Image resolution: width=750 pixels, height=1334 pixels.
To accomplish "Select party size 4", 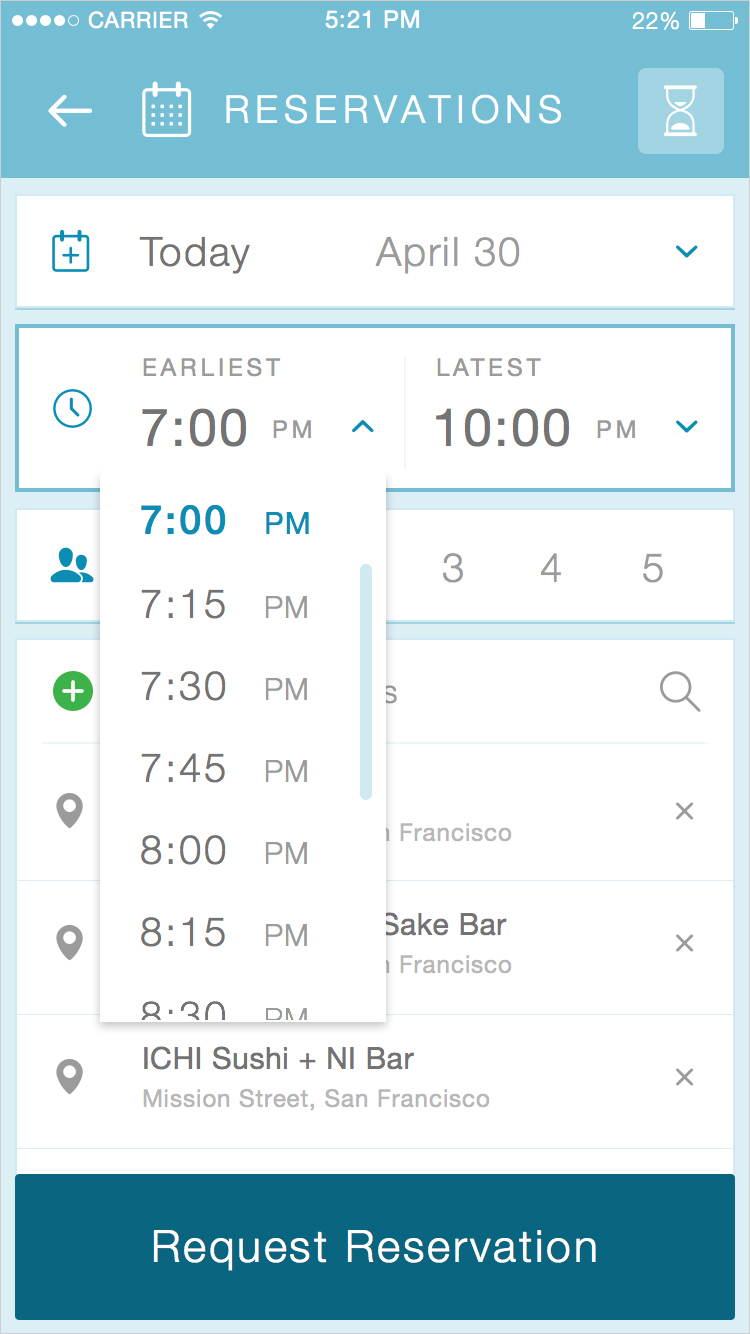I will pyautogui.click(x=551, y=569).
